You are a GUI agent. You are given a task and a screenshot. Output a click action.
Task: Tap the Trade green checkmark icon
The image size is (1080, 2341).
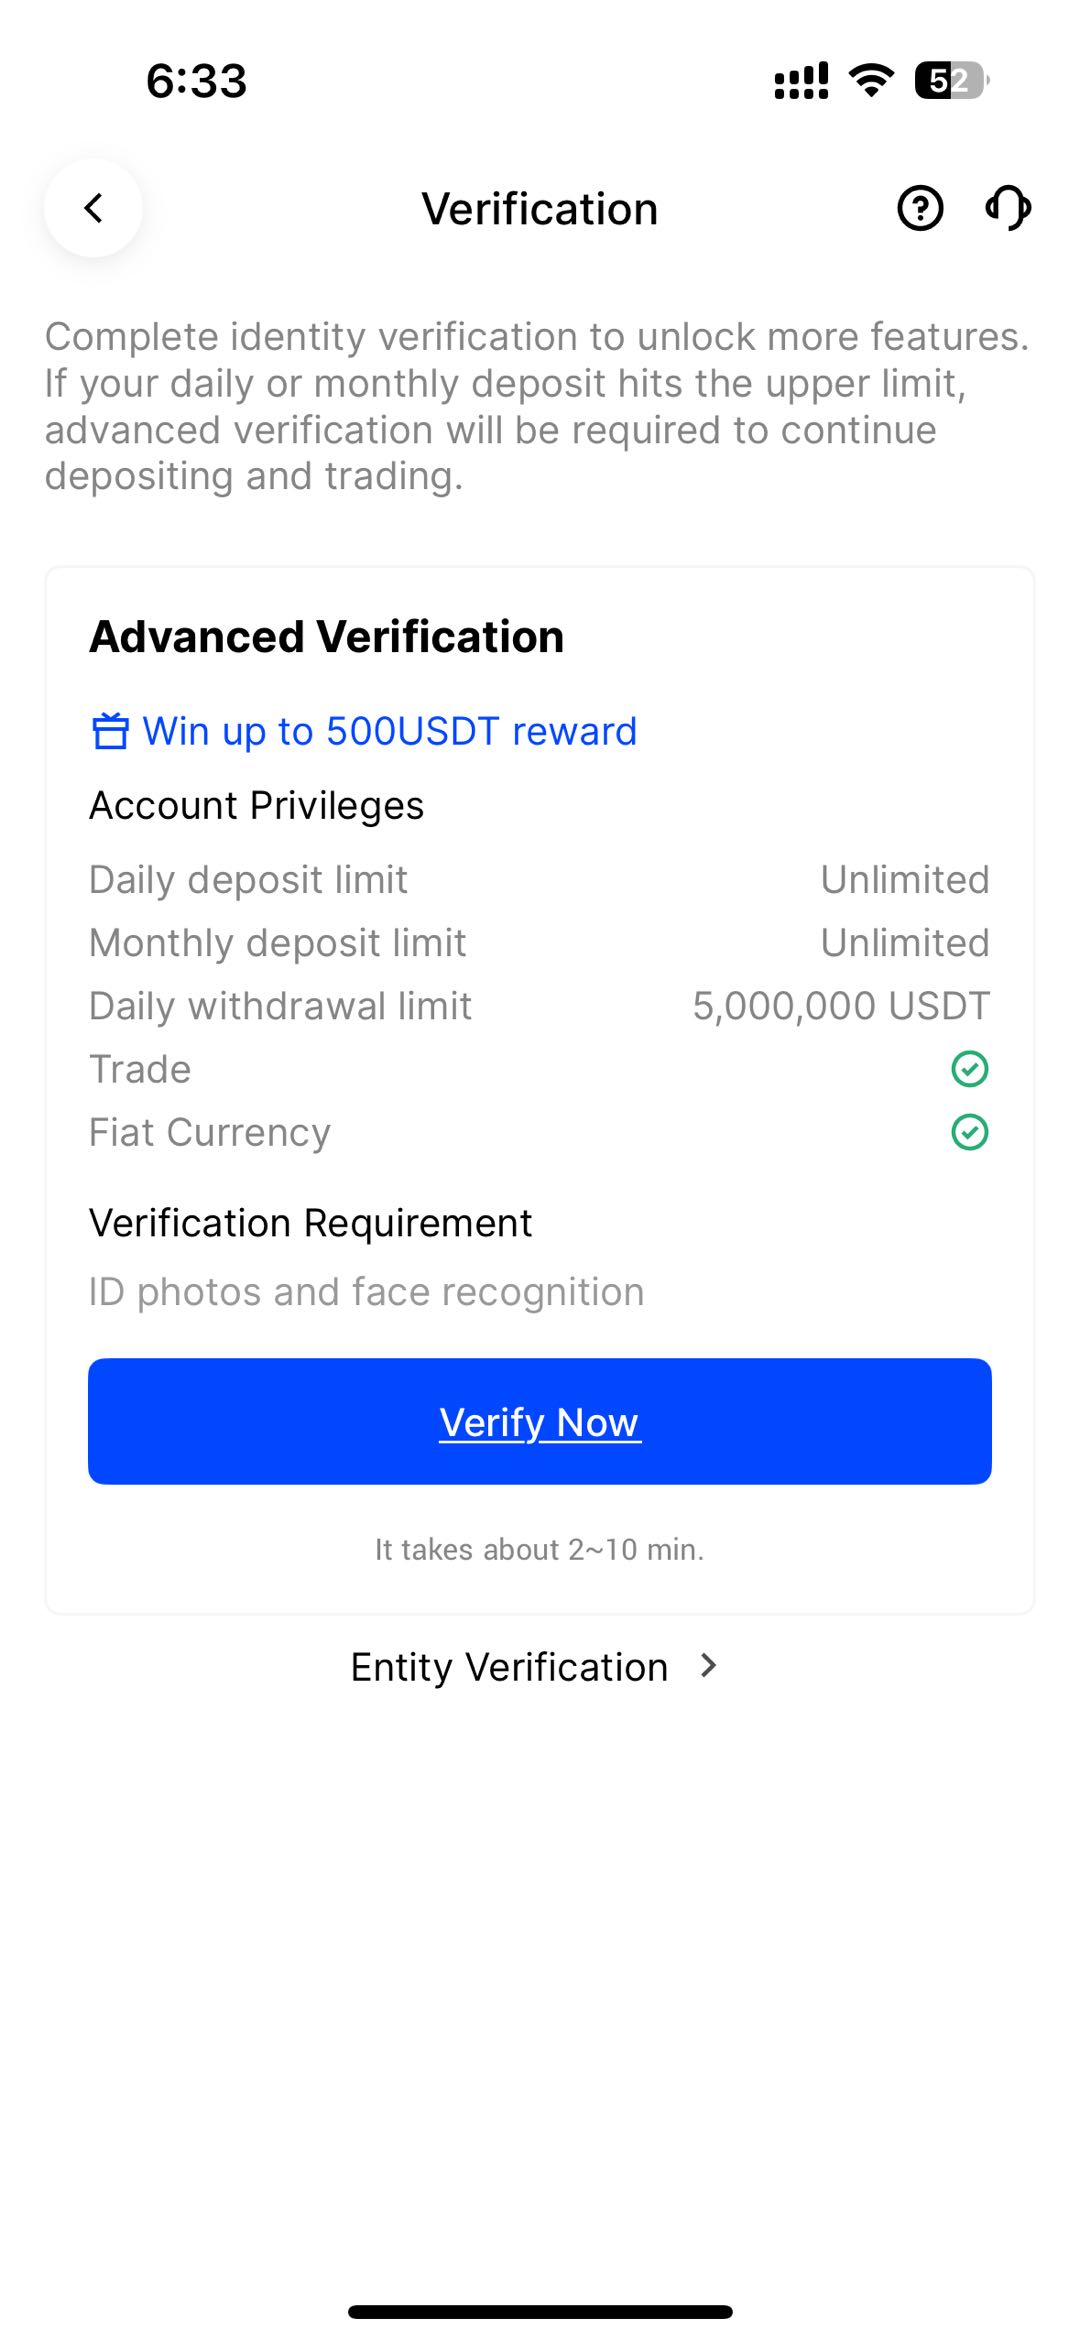point(969,1069)
